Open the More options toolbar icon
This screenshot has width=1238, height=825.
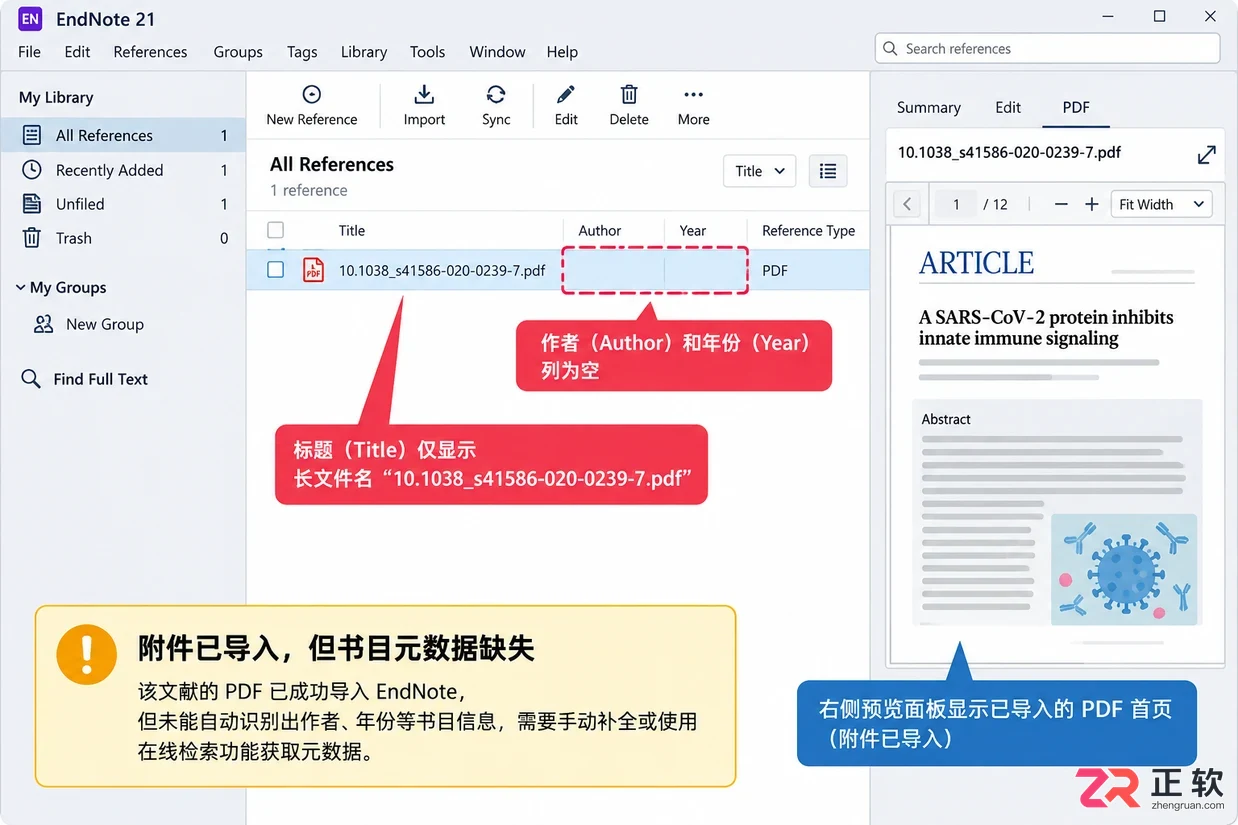click(x=693, y=94)
